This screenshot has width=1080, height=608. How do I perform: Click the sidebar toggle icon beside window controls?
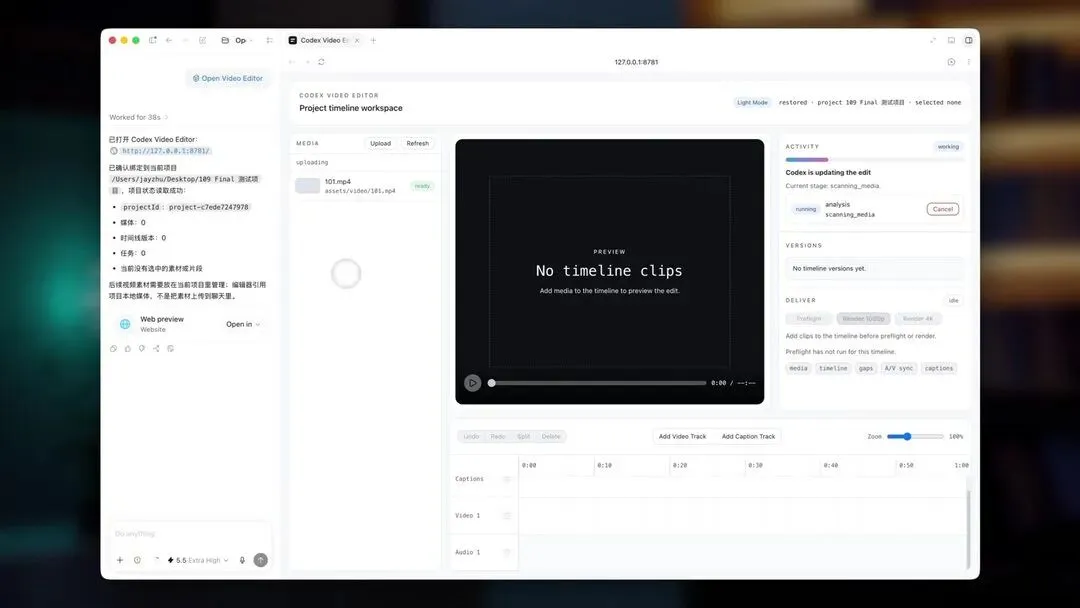pyautogui.click(x=153, y=40)
